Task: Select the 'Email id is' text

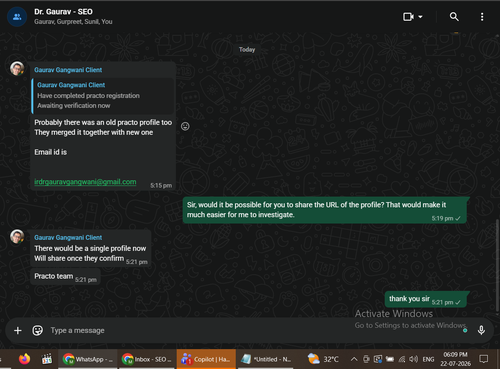Action: coord(51,152)
